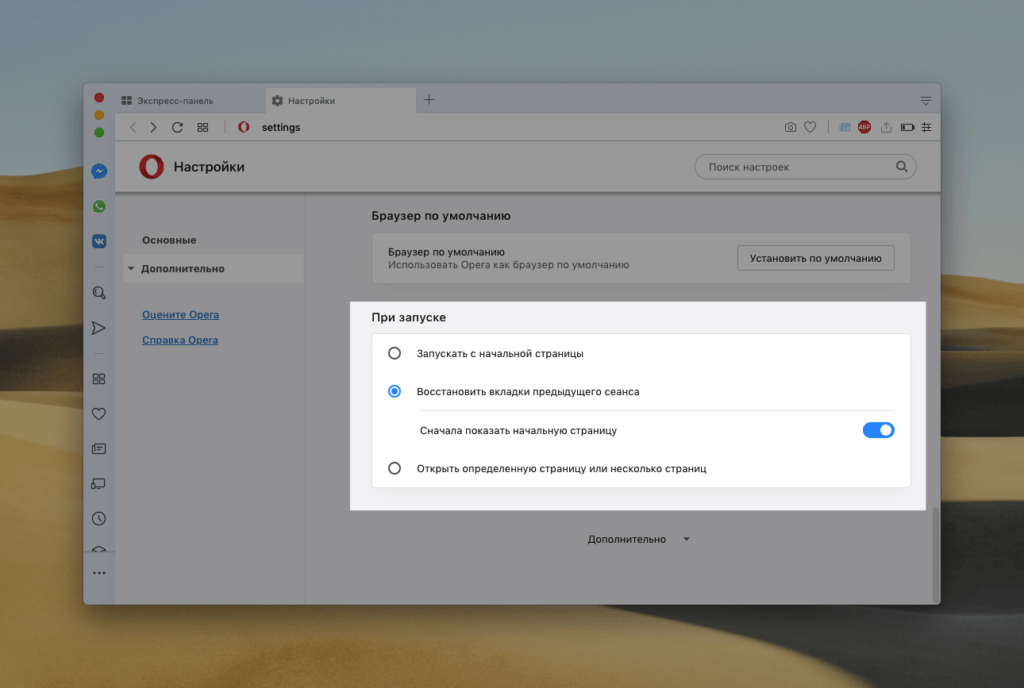Open synced tabs icon in the sidebar
Screen dimensions: 1024x688
(x=99, y=484)
